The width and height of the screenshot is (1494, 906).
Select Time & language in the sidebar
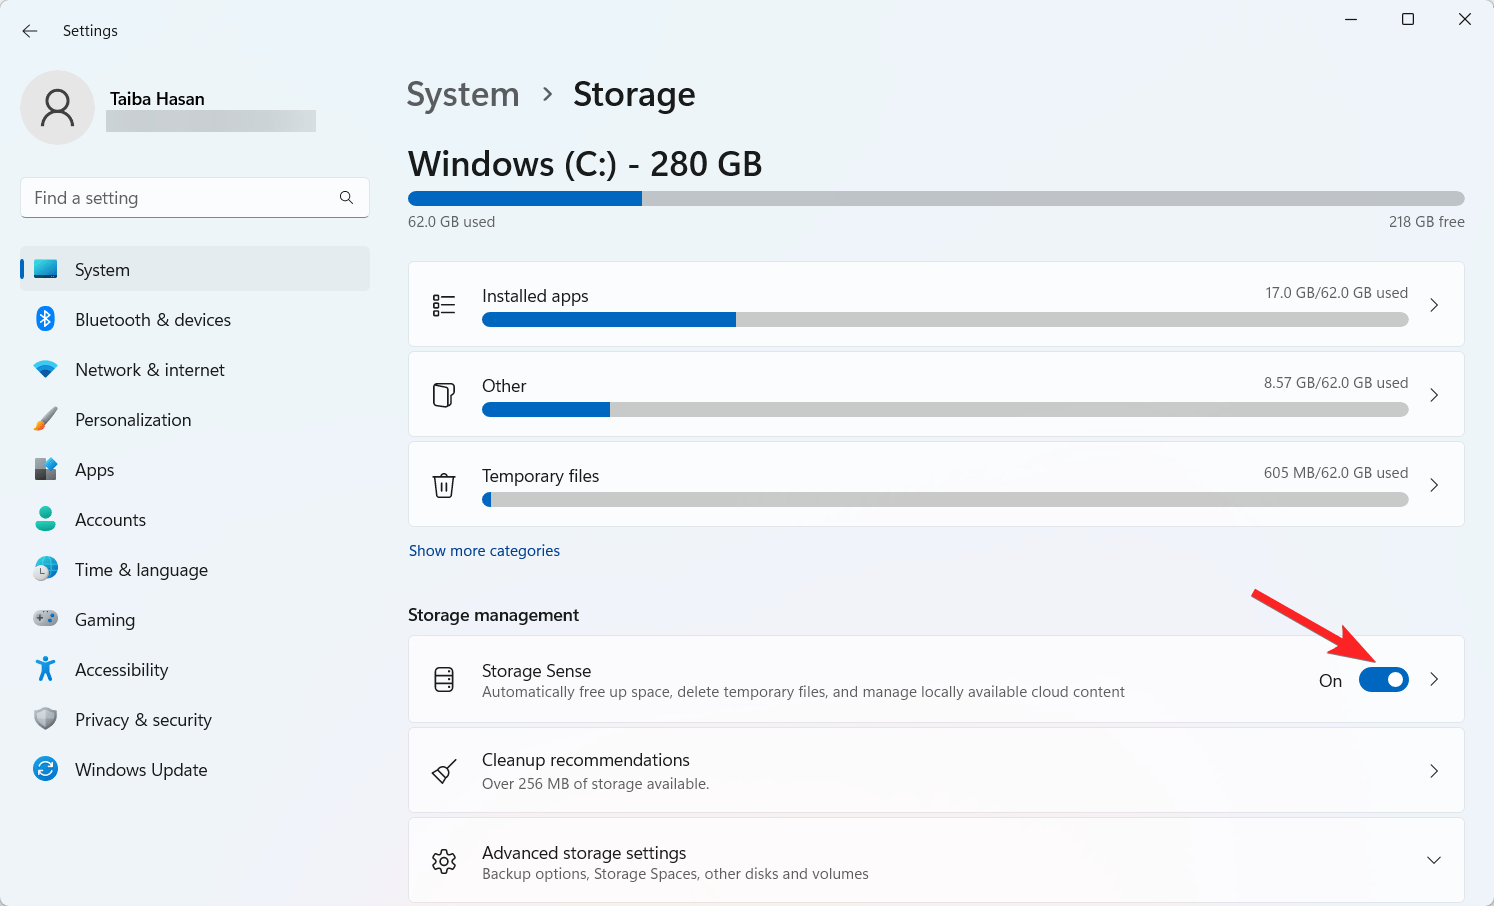[46, 569]
